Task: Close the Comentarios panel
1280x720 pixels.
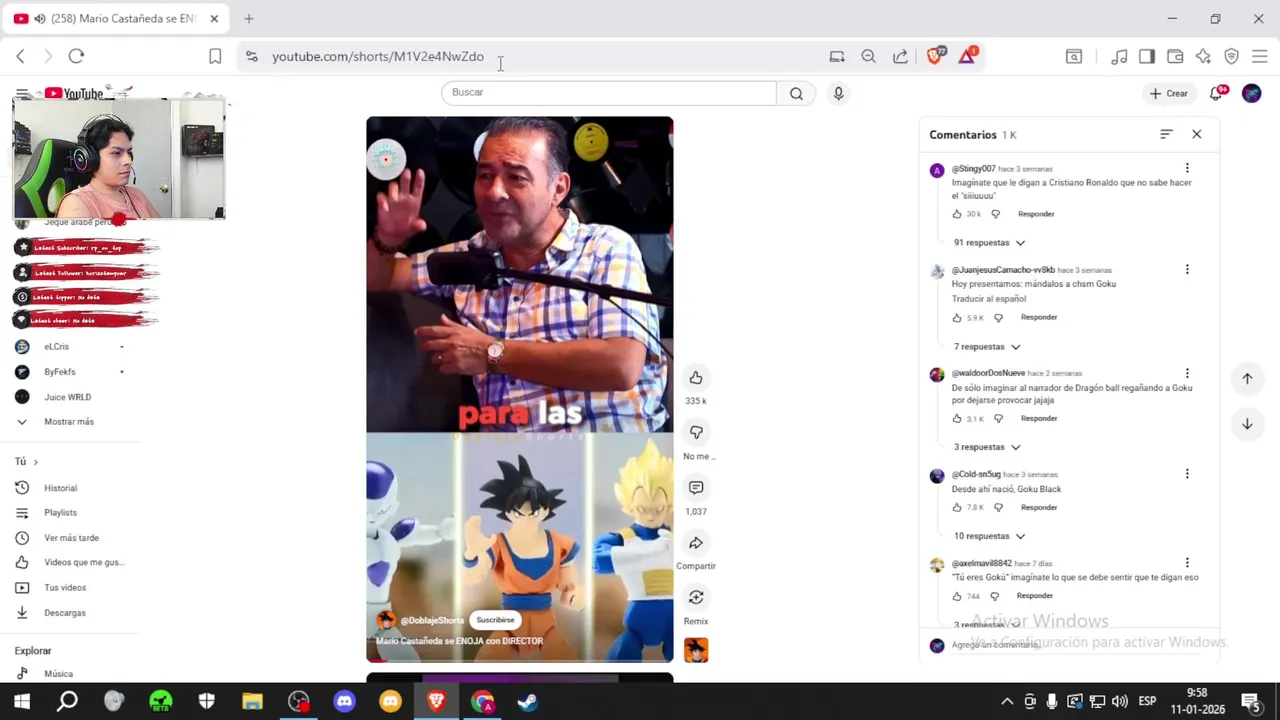Action: [1196, 134]
